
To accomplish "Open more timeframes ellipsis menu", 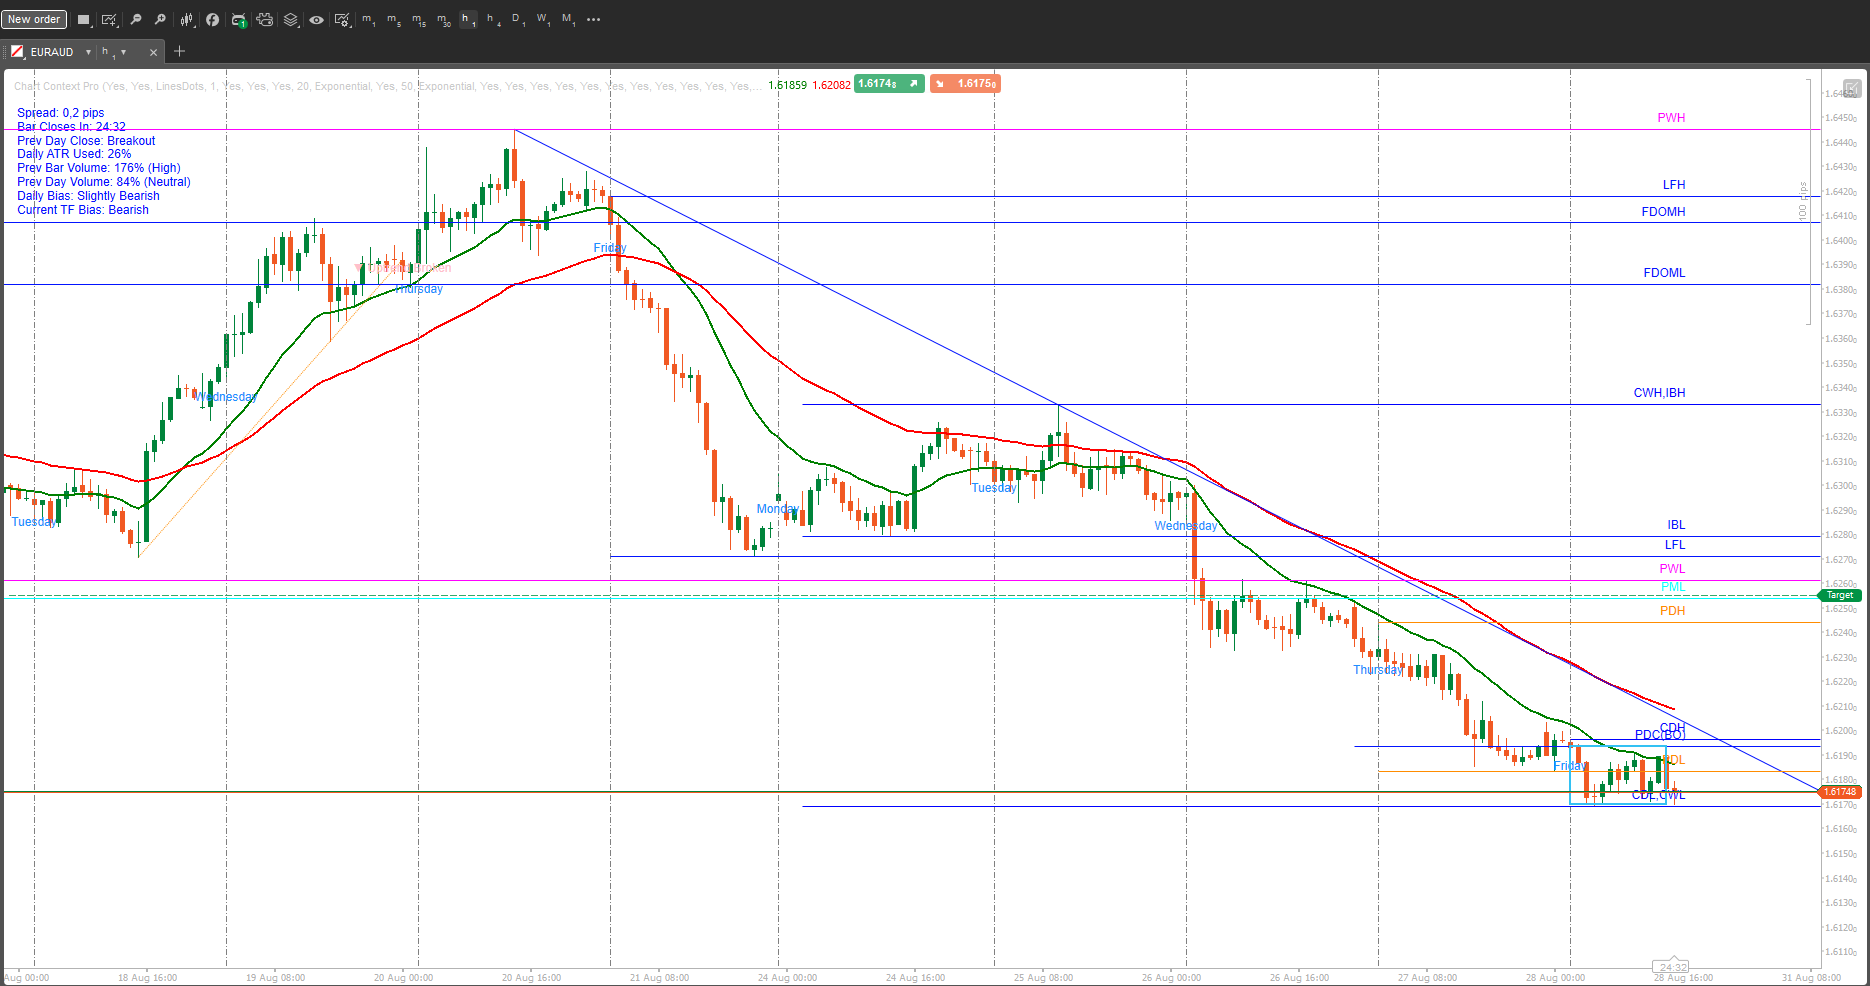I will pyautogui.click(x=594, y=19).
